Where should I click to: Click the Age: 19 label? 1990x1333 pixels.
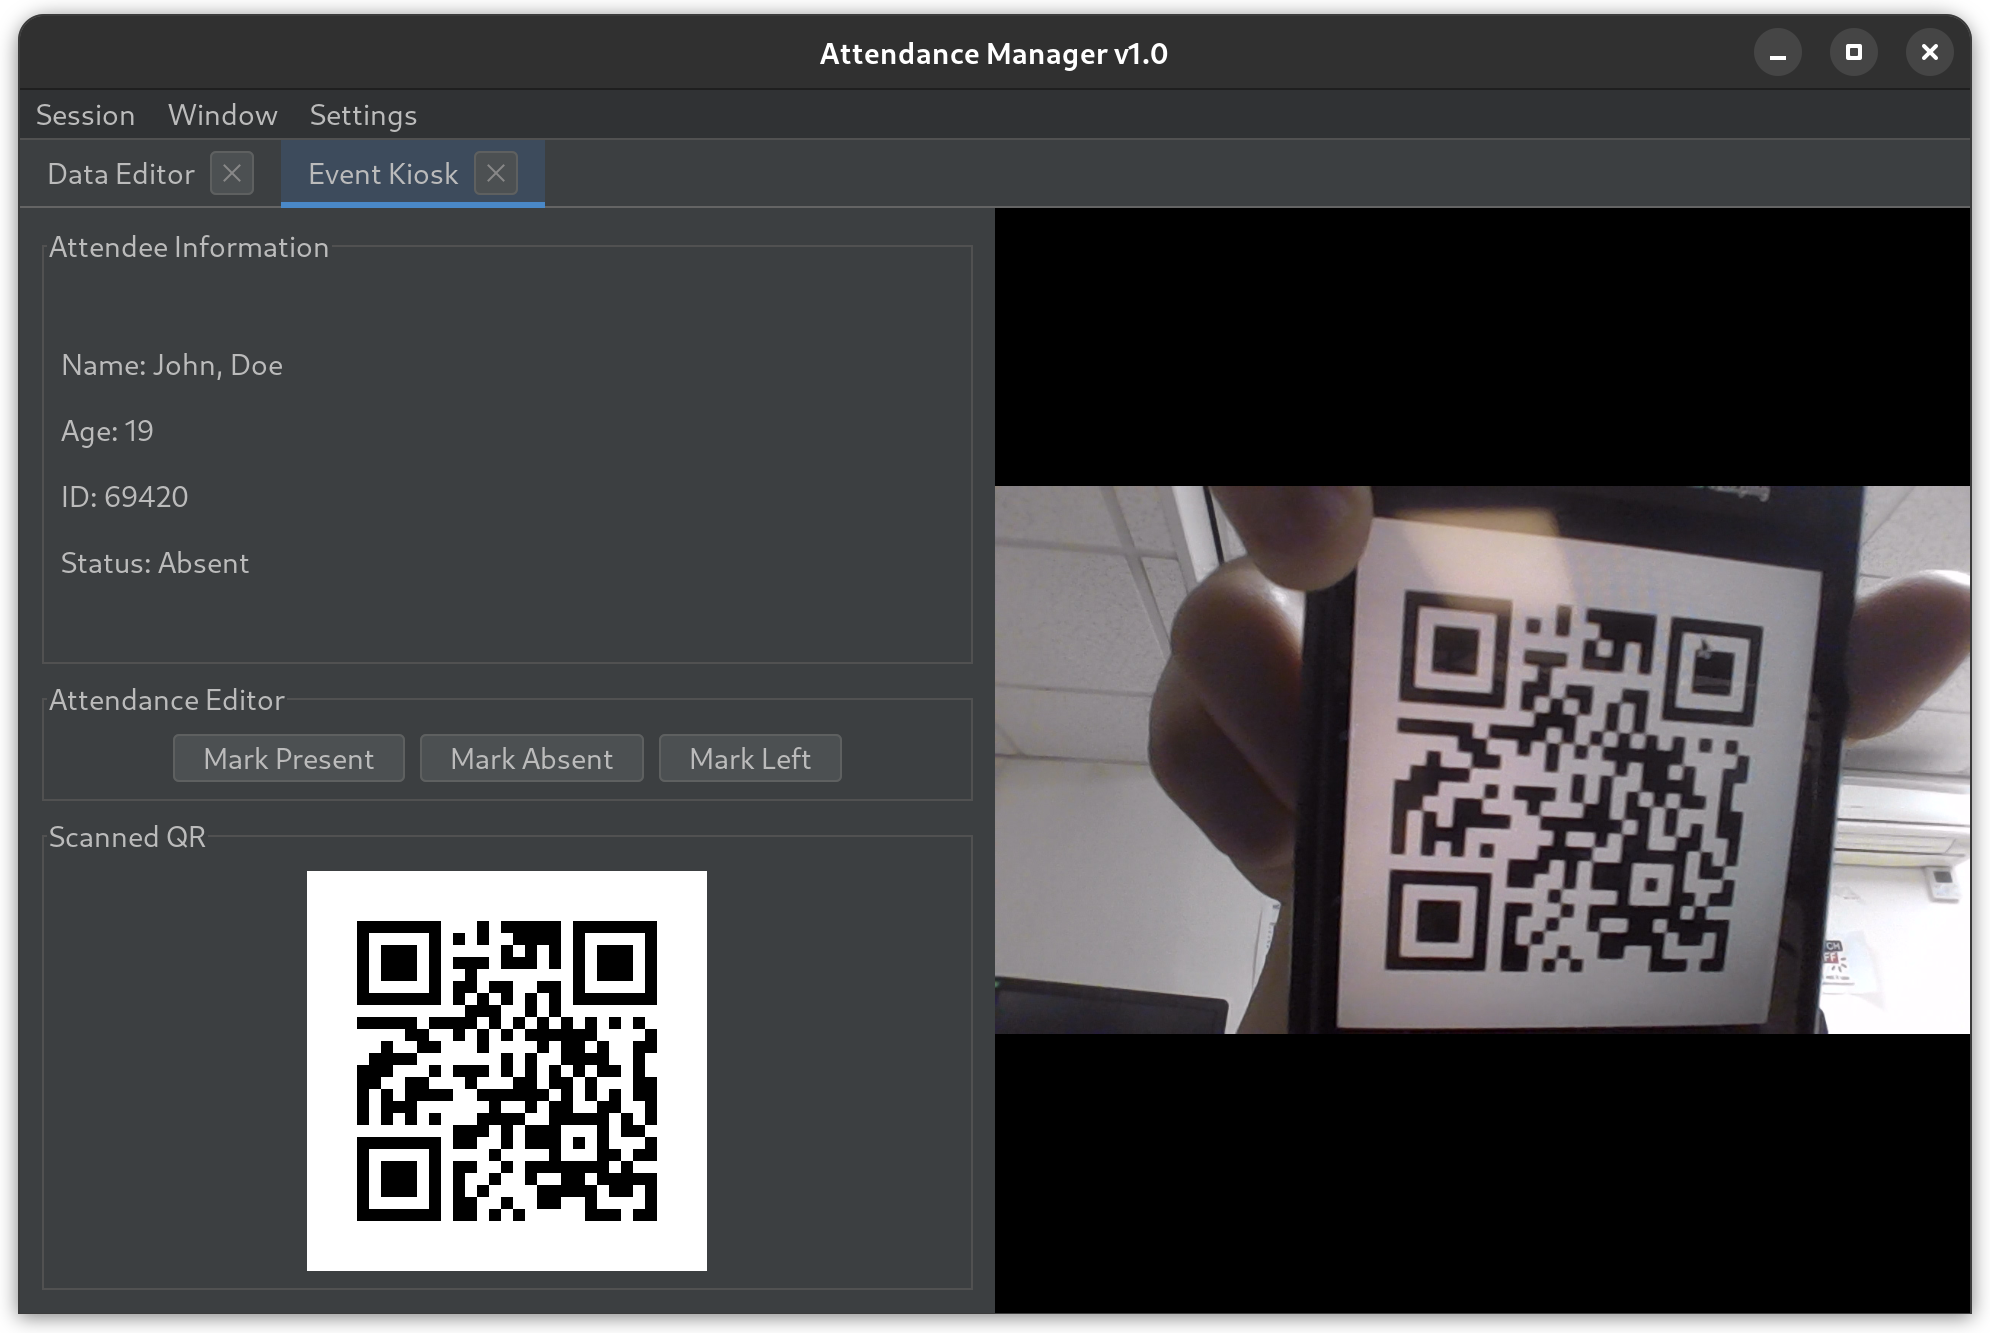click(x=107, y=431)
